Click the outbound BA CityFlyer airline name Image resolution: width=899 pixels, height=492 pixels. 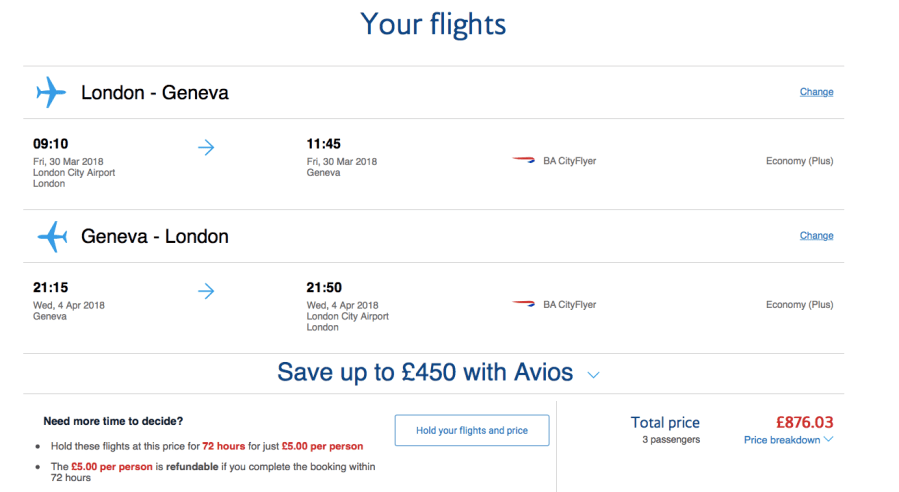click(569, 161)
